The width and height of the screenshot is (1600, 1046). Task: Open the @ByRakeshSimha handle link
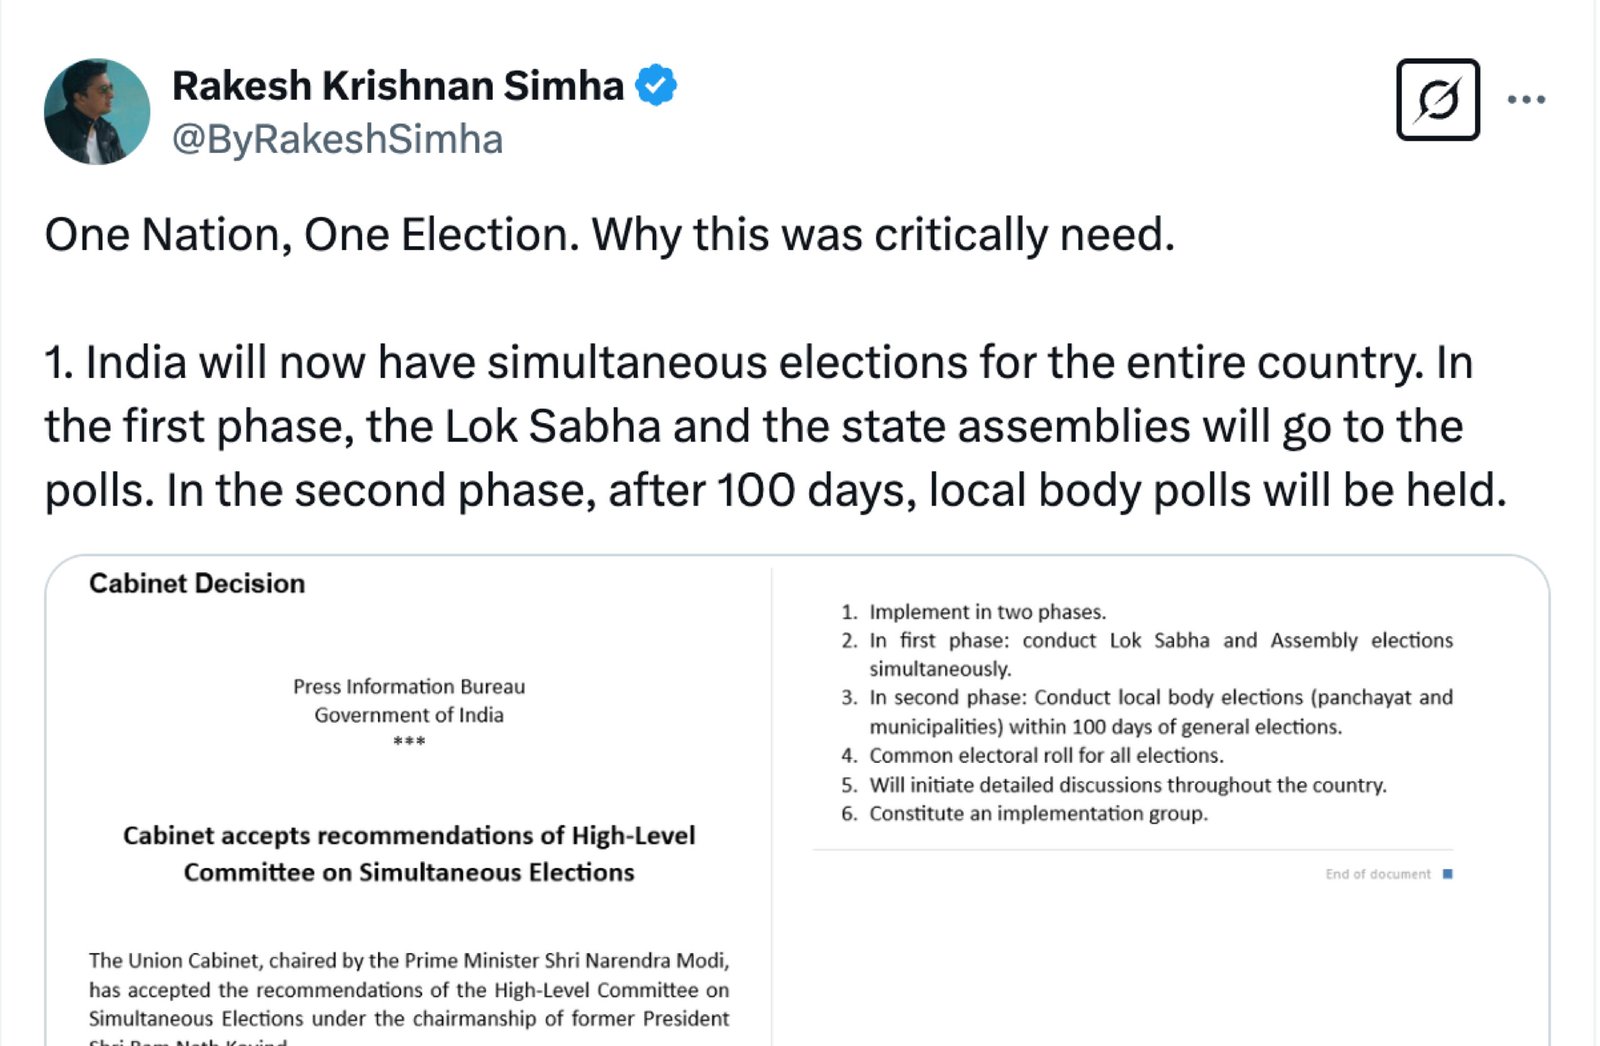[337, 140]
